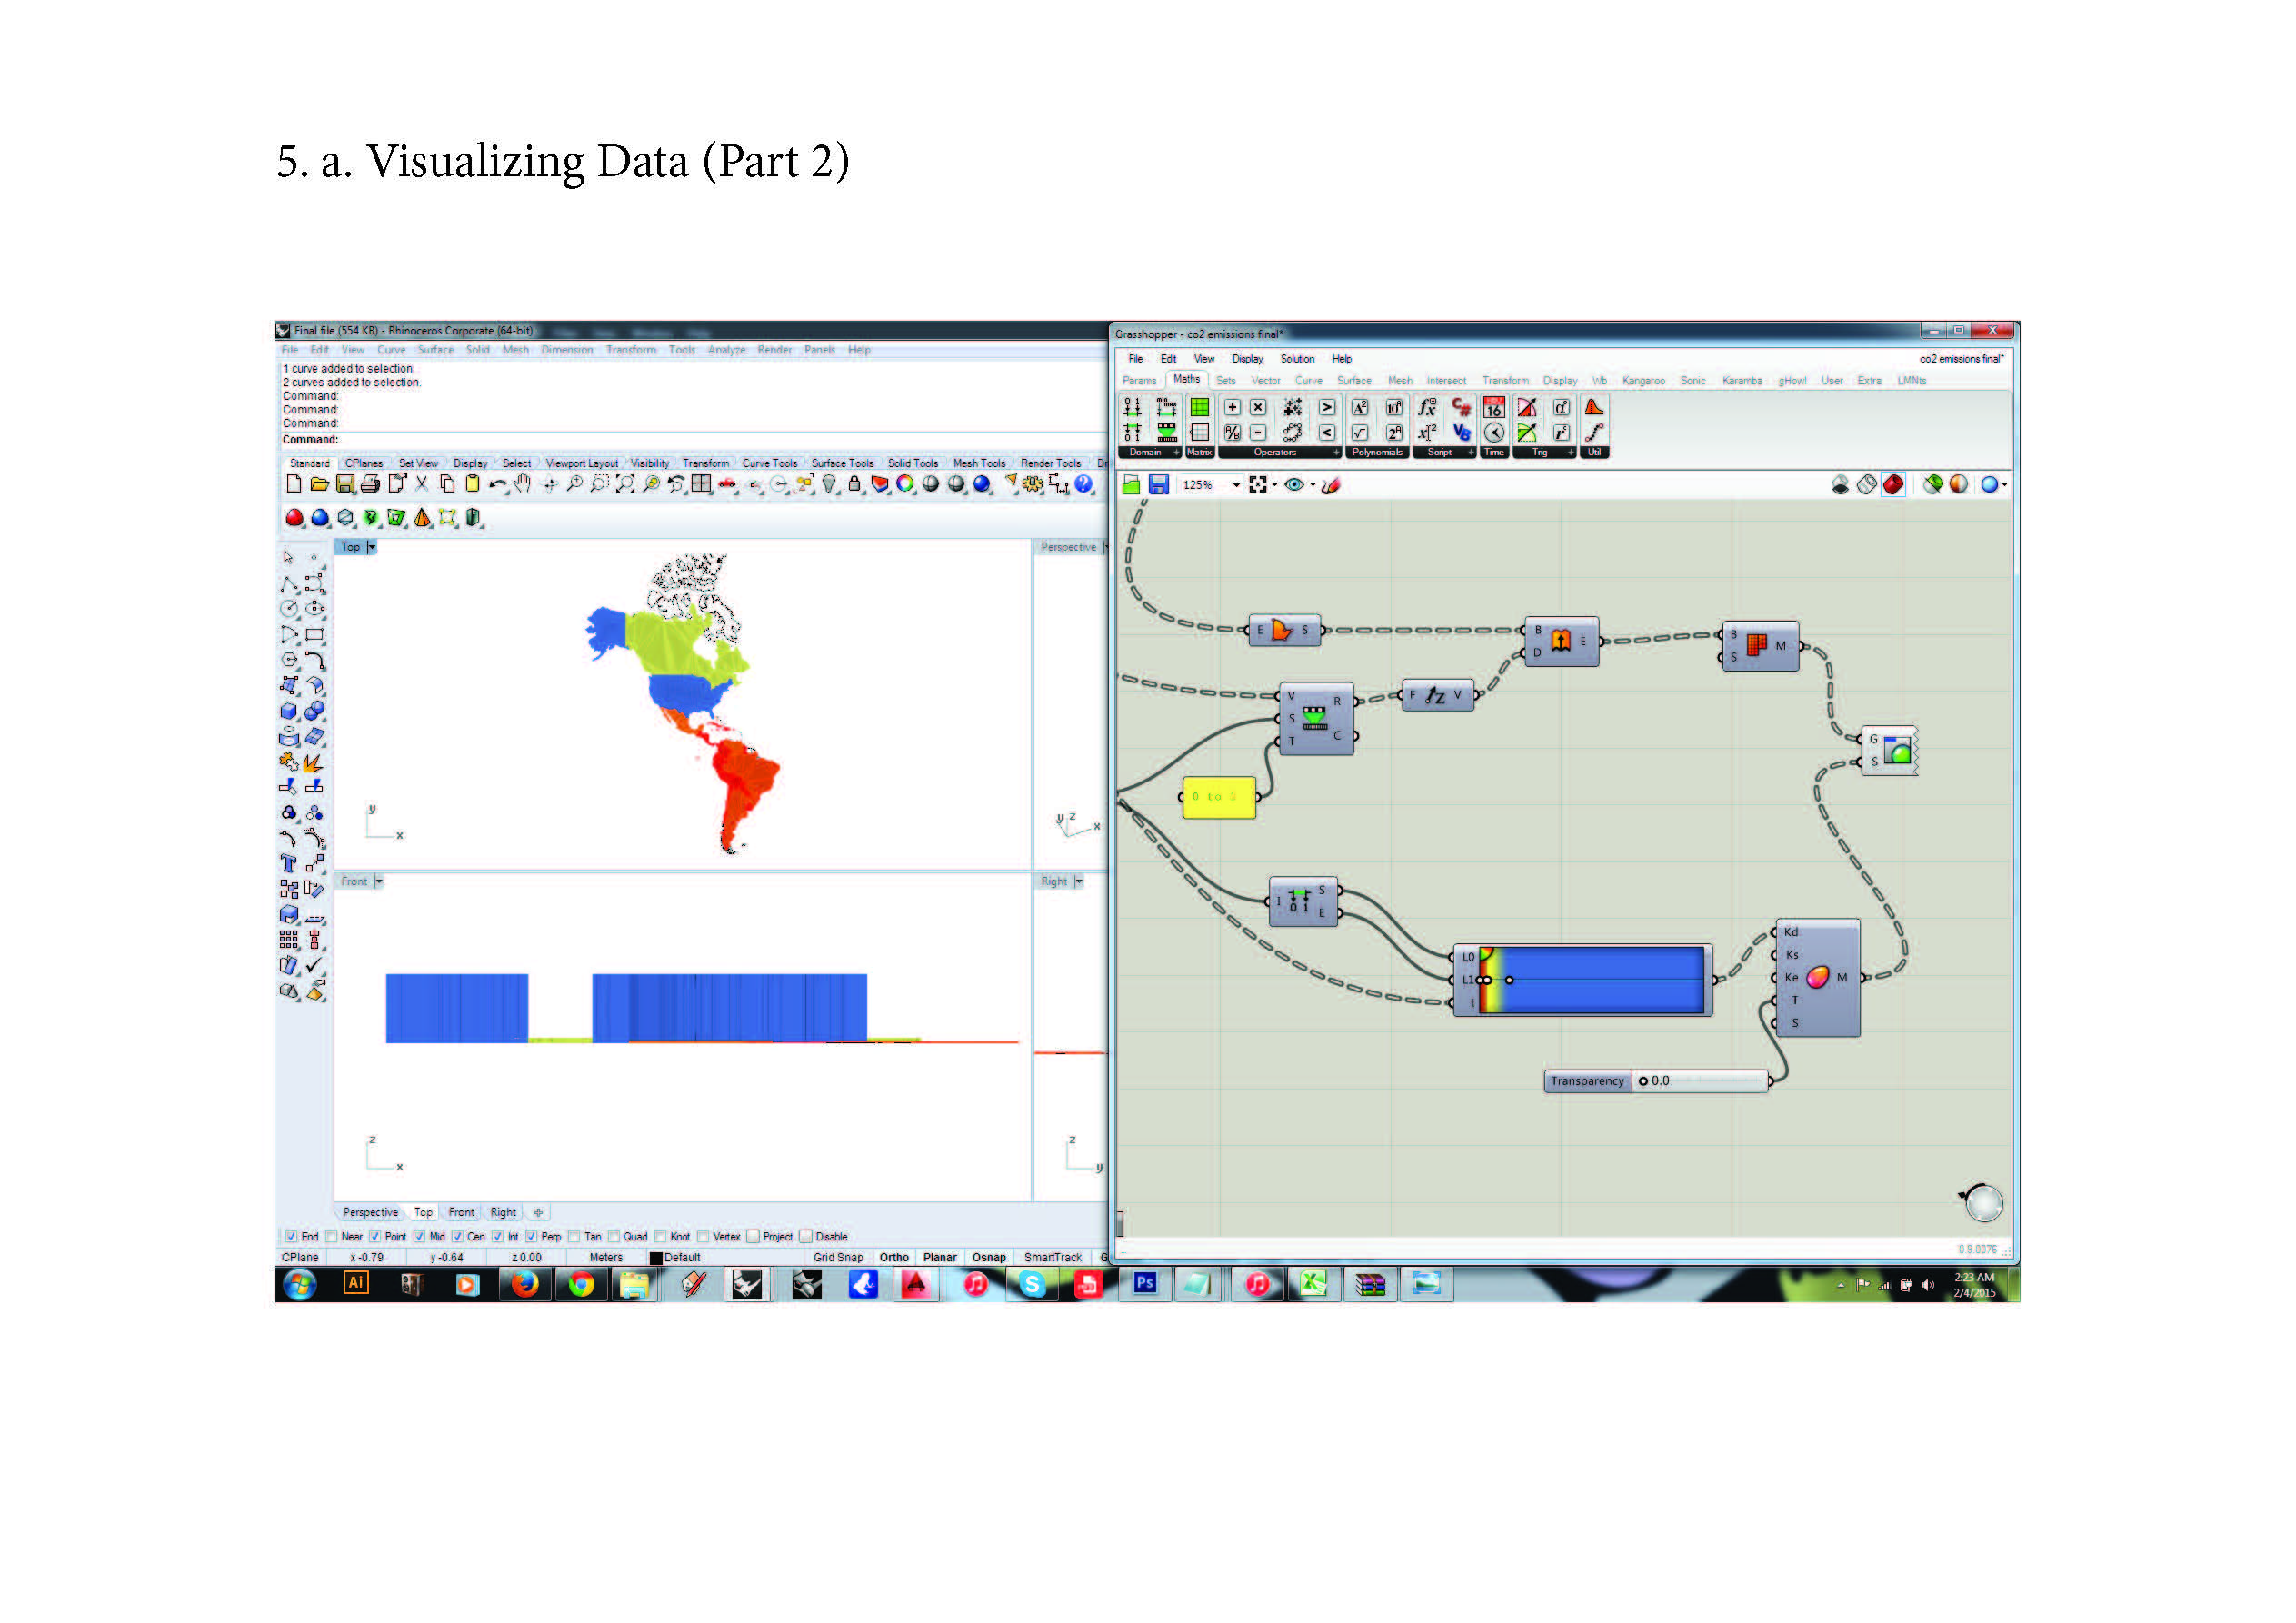Viewport: 2296px width, 1623px height.
Task: Enable the Quad osnap checkbox
Action: 614,1236
